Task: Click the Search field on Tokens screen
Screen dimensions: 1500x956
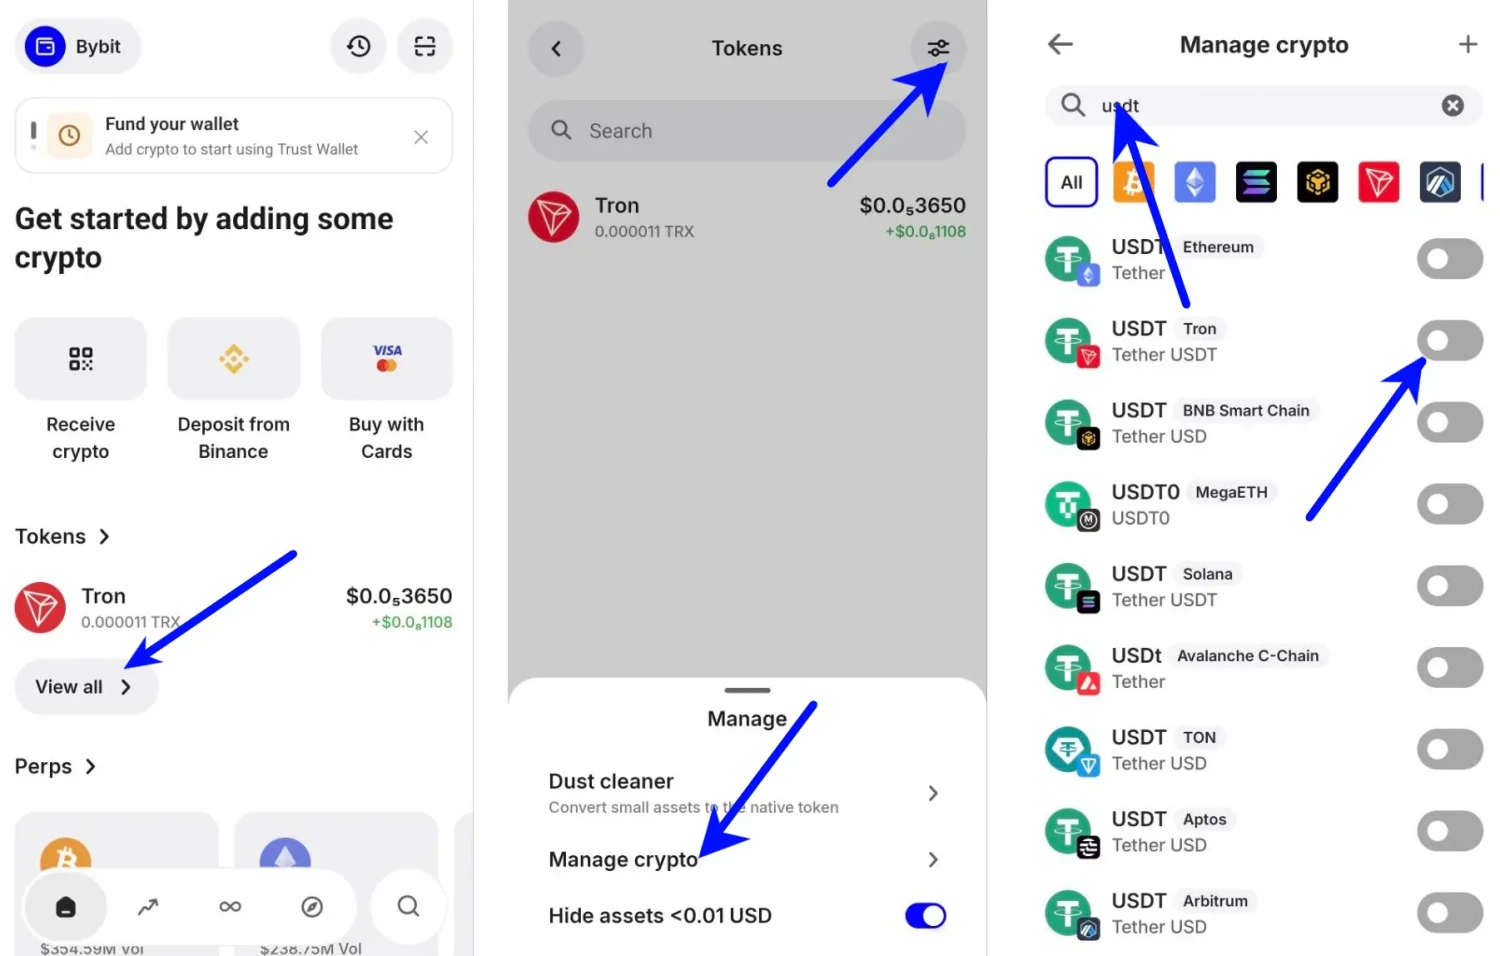Action: (x=747, y=131)
